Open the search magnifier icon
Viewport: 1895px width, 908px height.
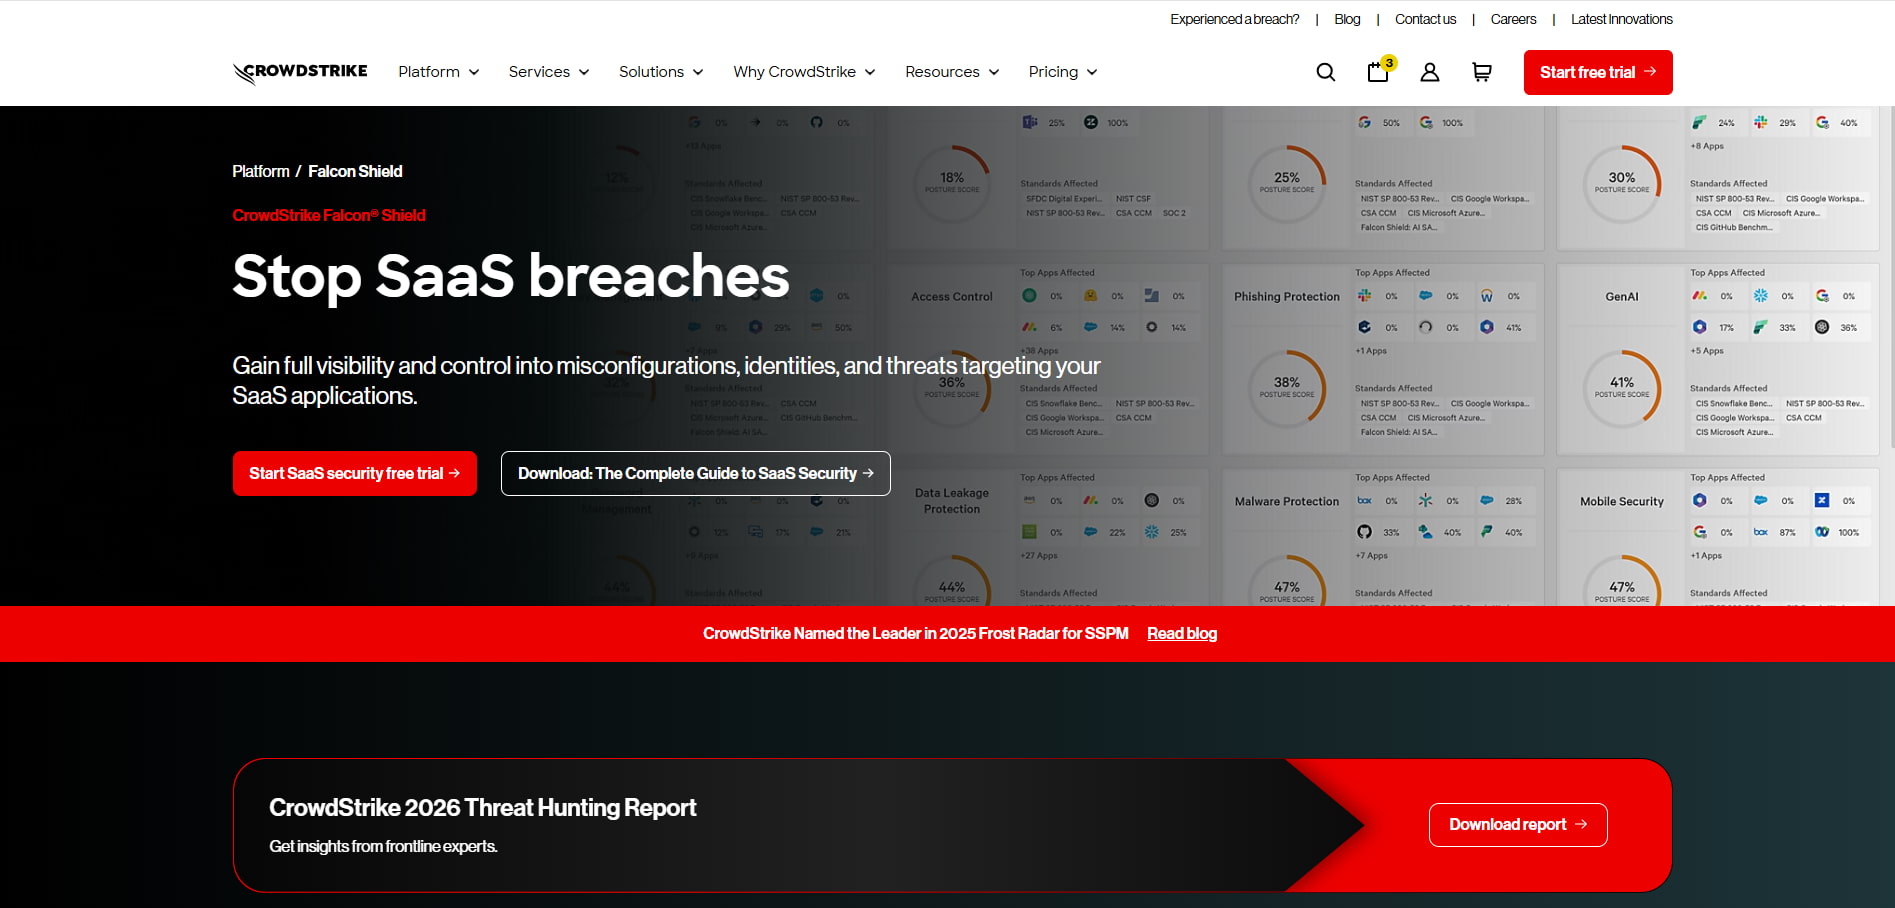pos(1325,72)
